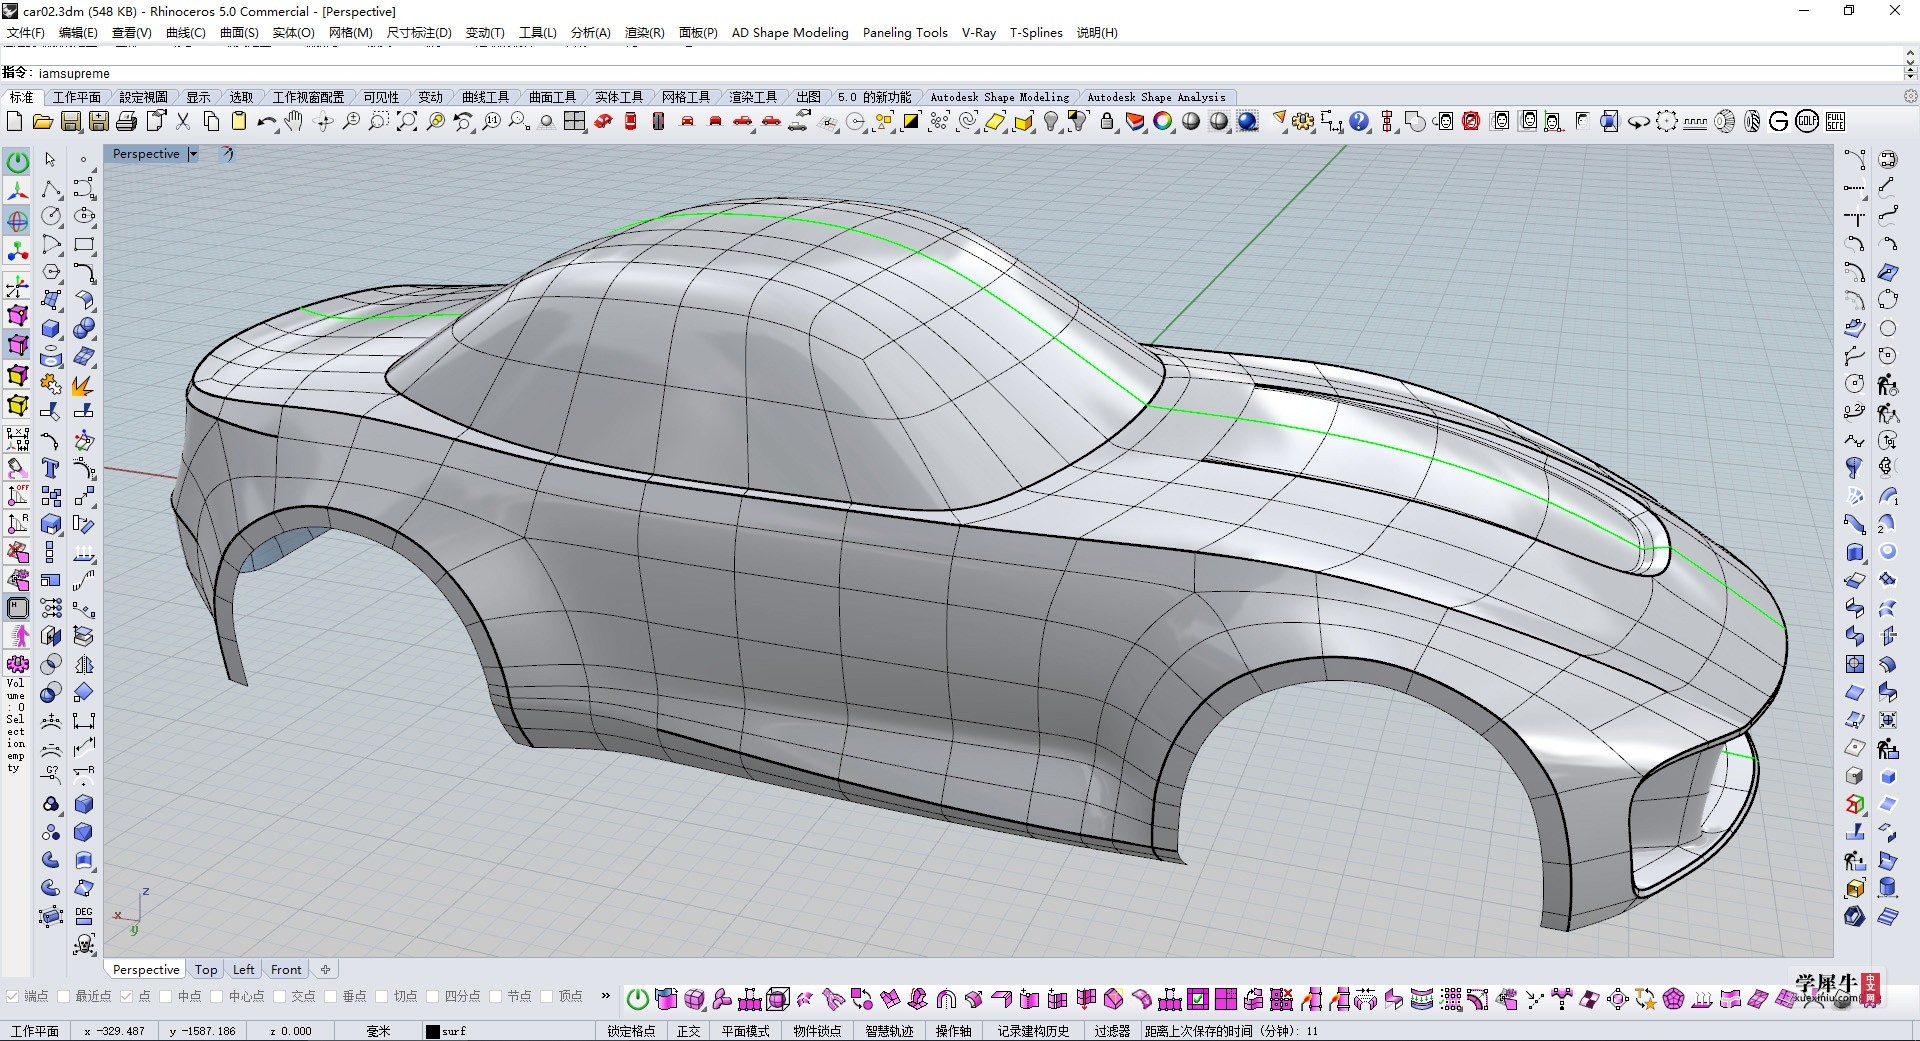The image size is (1920, 1041).
Task: Select the arrow pointer tool in sidebar
Action: pyautogui.click(x=50, y=160)
